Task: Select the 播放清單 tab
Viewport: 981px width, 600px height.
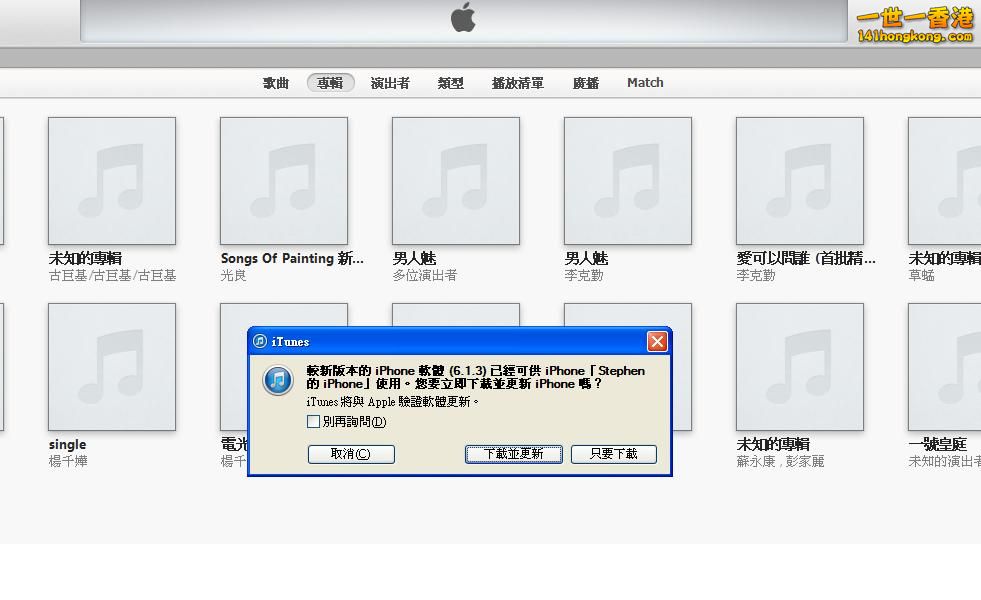Action: click(x=517, y=83)
